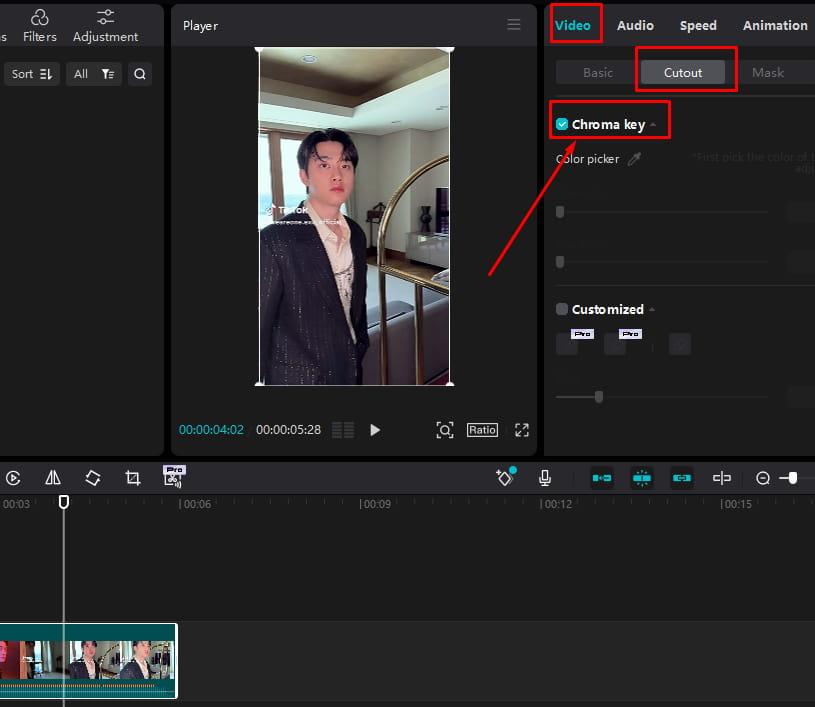Add a keyframe with the diamond icon
This screenshot has height=707, width=815.
click(x=504, y=478)
